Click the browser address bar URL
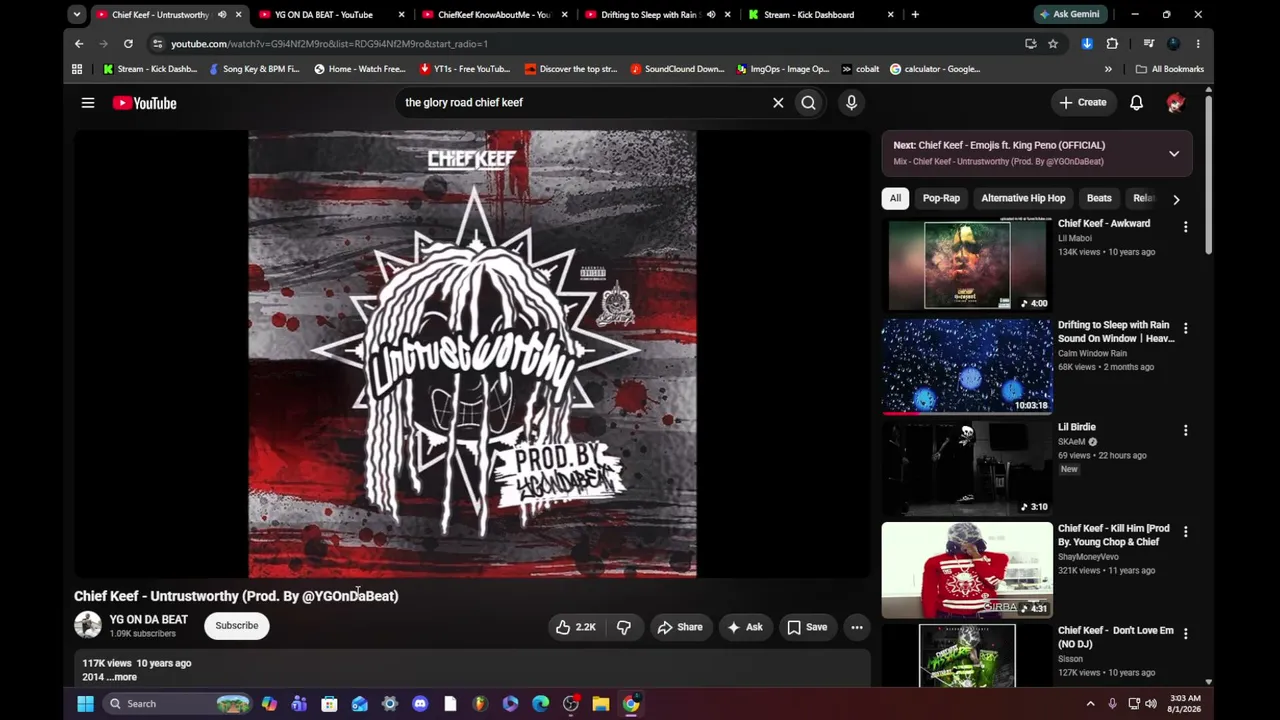 coord(329,44)
